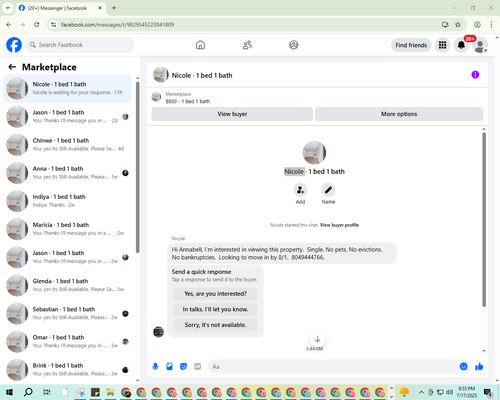Open the Windows Start menu
The width and height of the screenshot is (500, 400).
9,392
